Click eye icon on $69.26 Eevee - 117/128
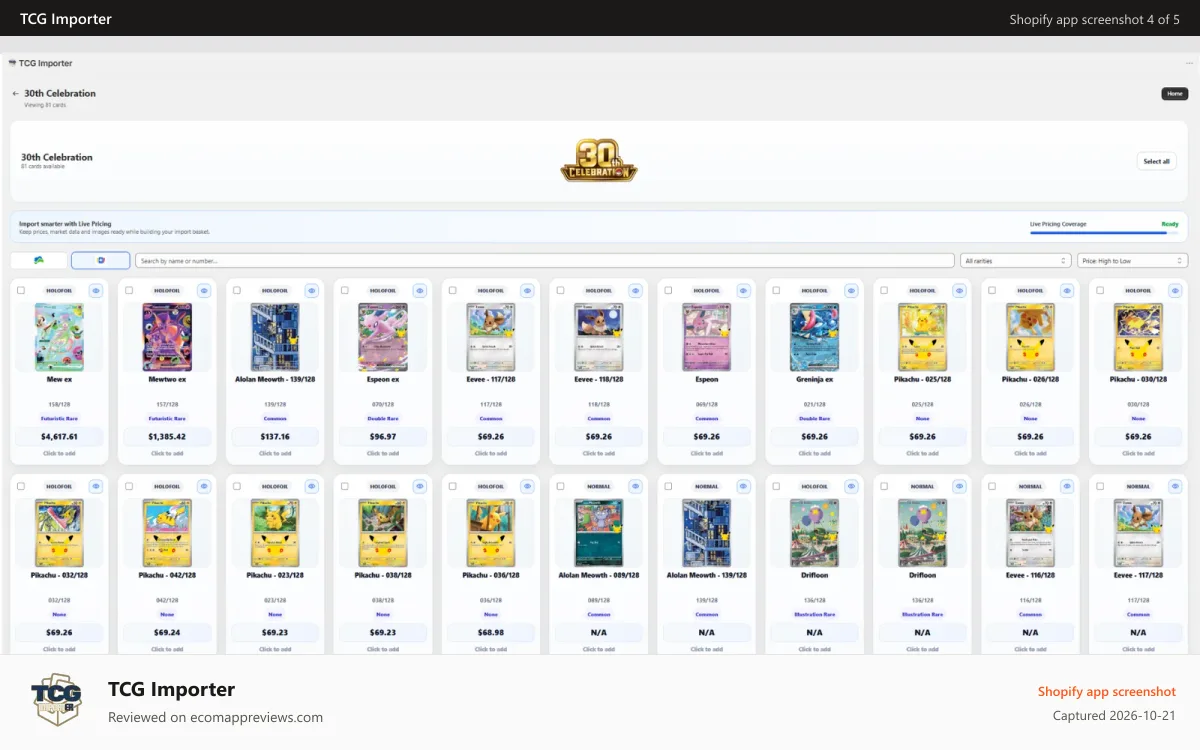This screenshot has width=1200, height=750. (528, 290)
